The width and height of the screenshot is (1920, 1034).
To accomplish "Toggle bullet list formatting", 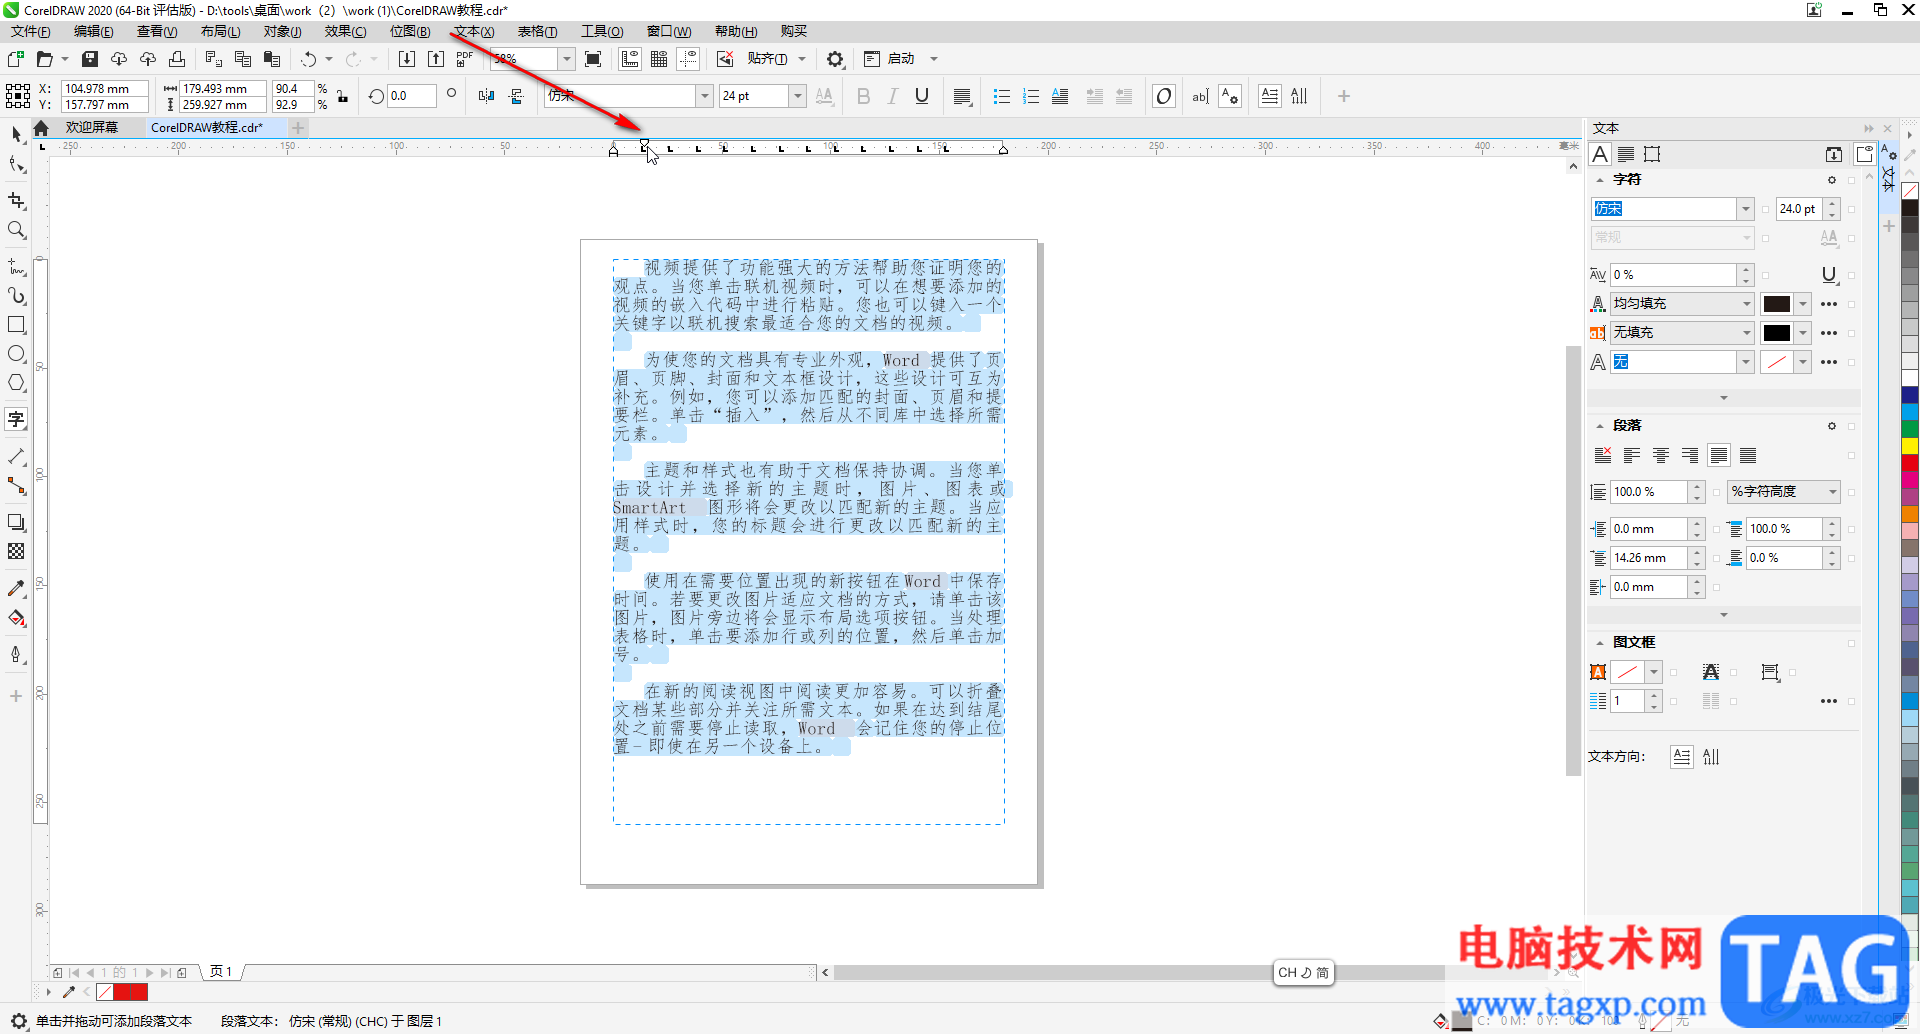I will click(x=1001, y=96).
